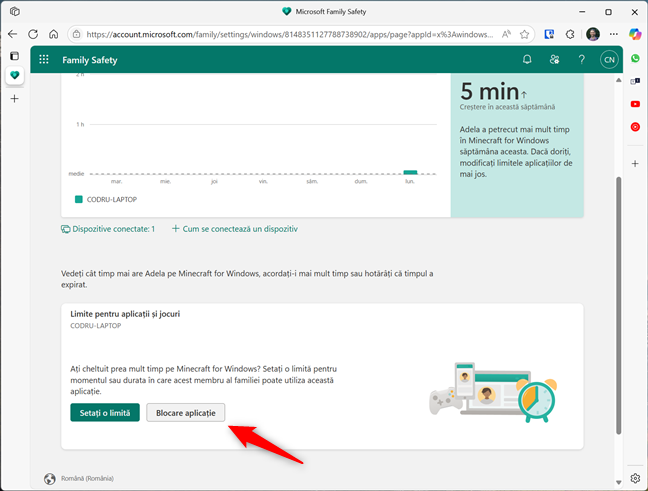Click the scrollbar down arrow

pyautogui.click(x=619, y=482)
